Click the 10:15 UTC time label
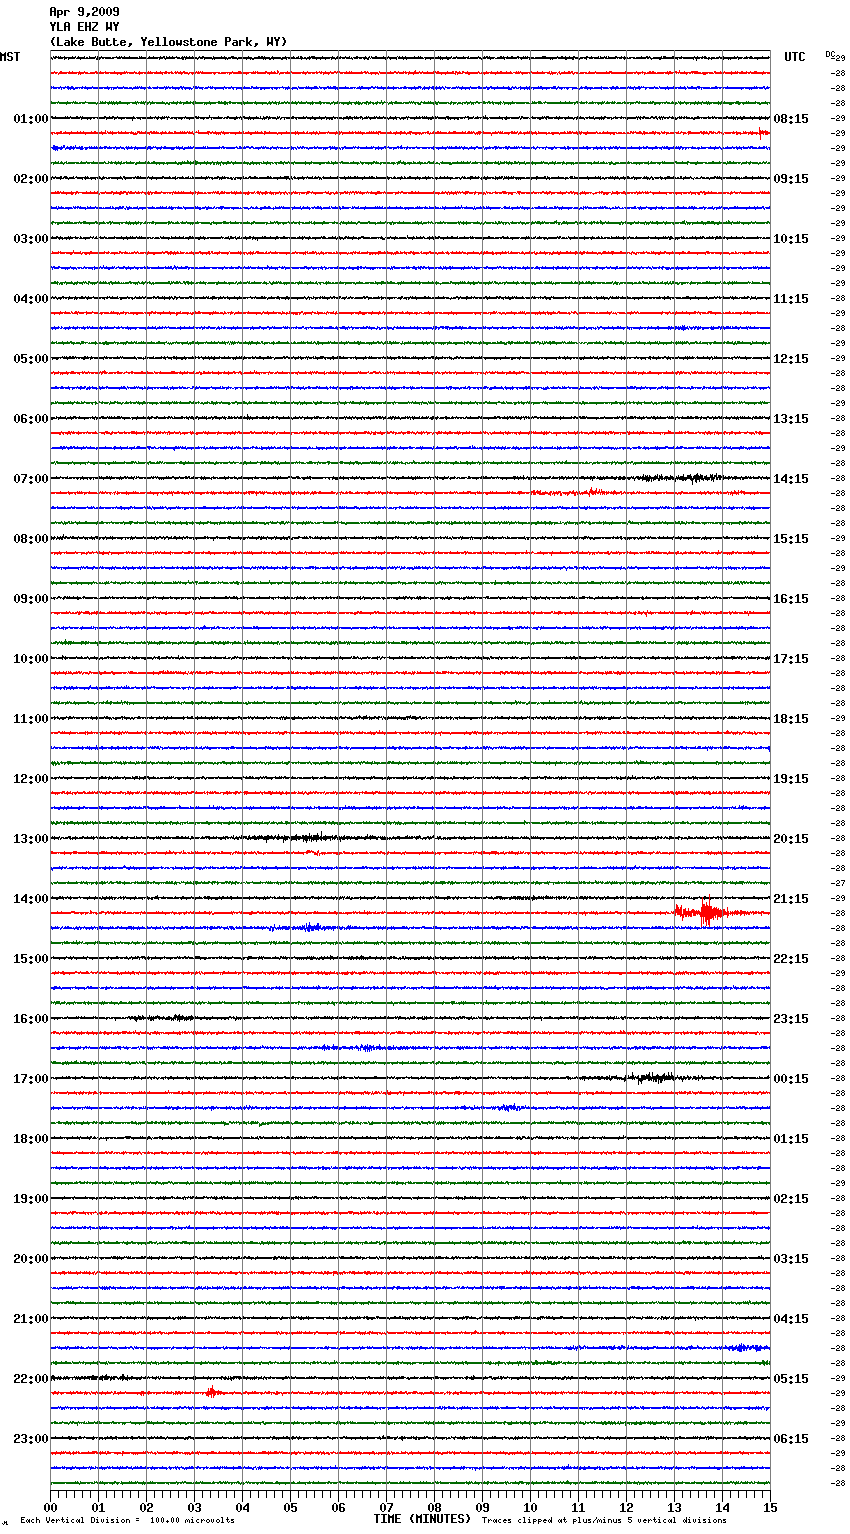Viewport: 850px width, 1534px height. (791, 239)
